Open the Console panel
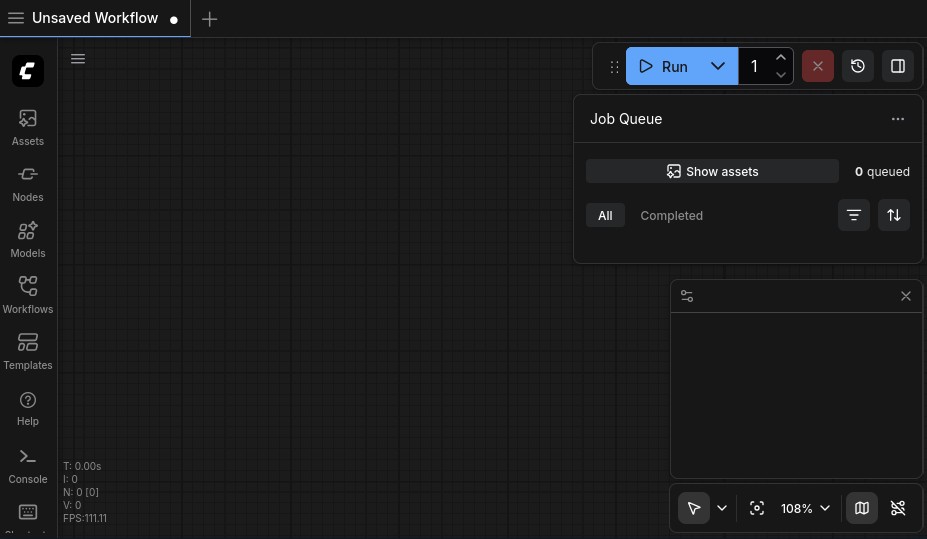The height and width of the screenshot is (539, 927). (x=28, y=465)
